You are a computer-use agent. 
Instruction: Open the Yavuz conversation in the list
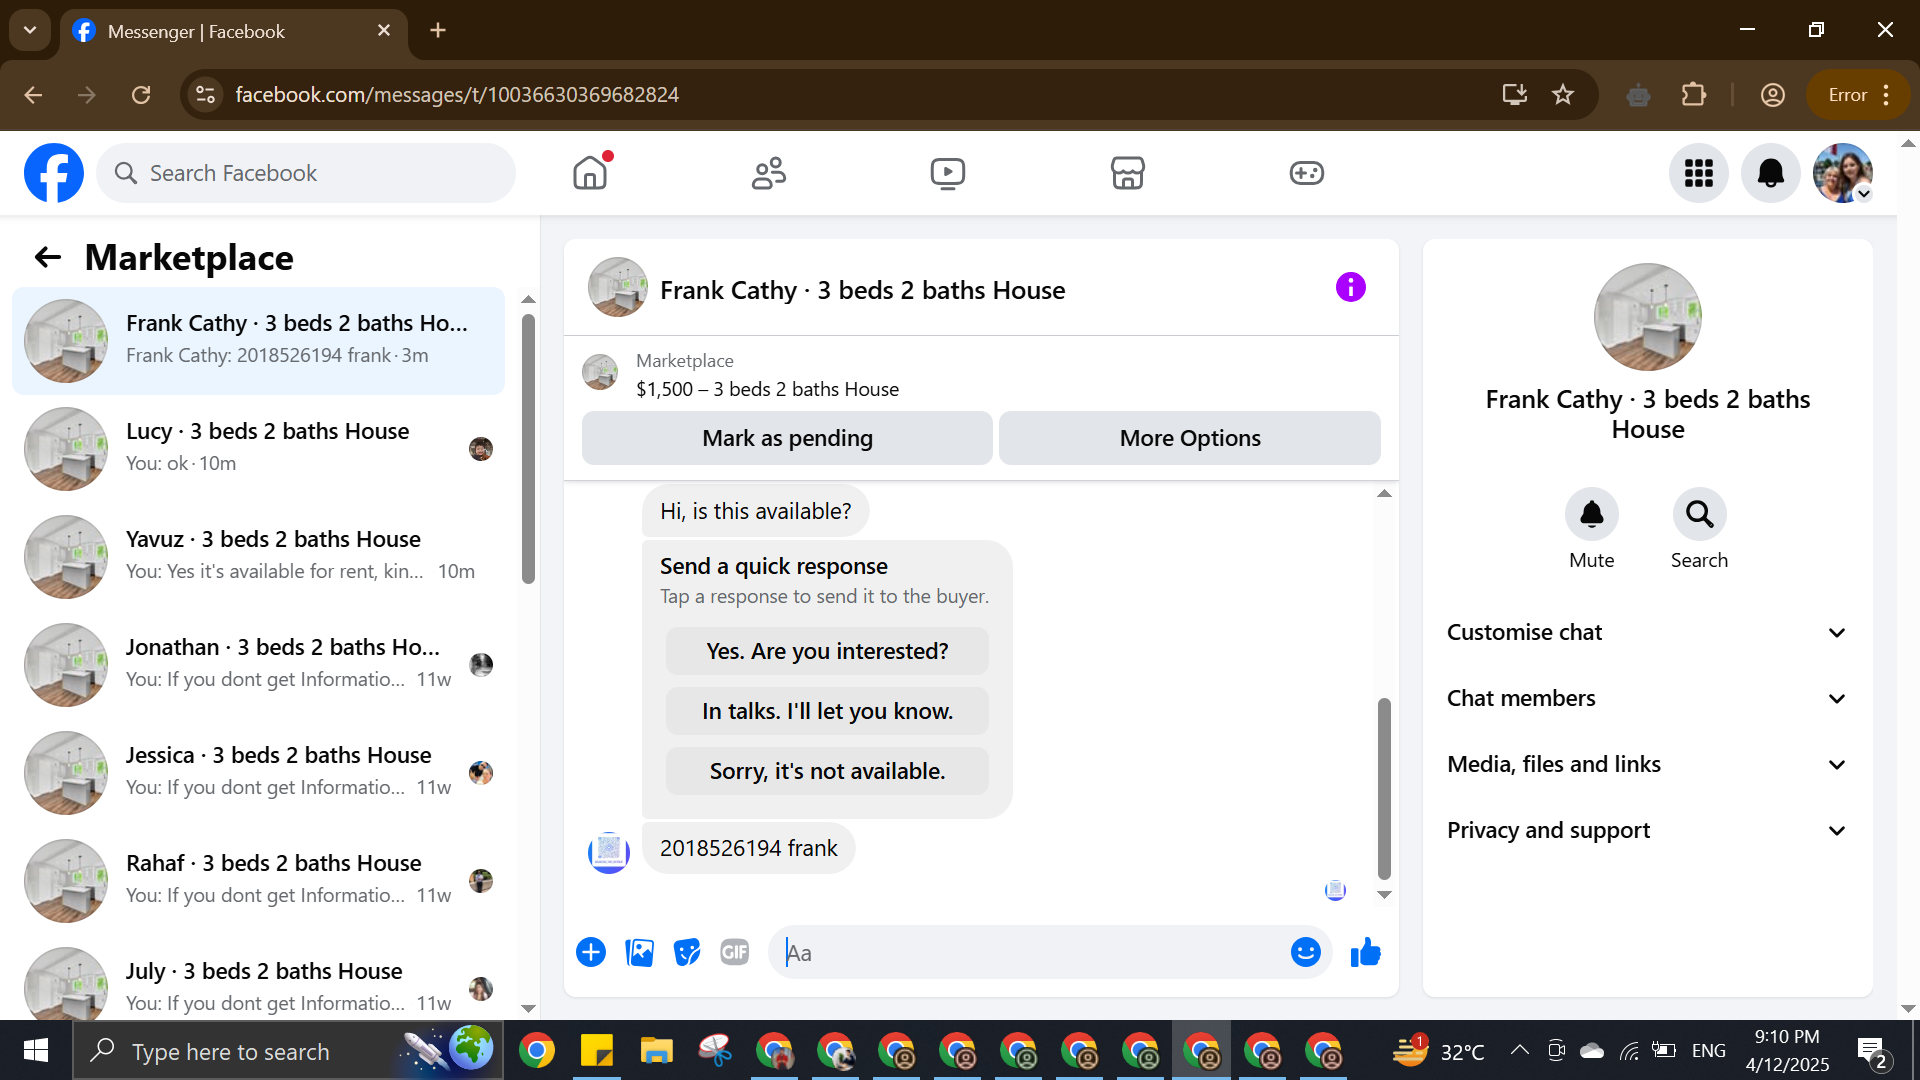click(259, 556)
